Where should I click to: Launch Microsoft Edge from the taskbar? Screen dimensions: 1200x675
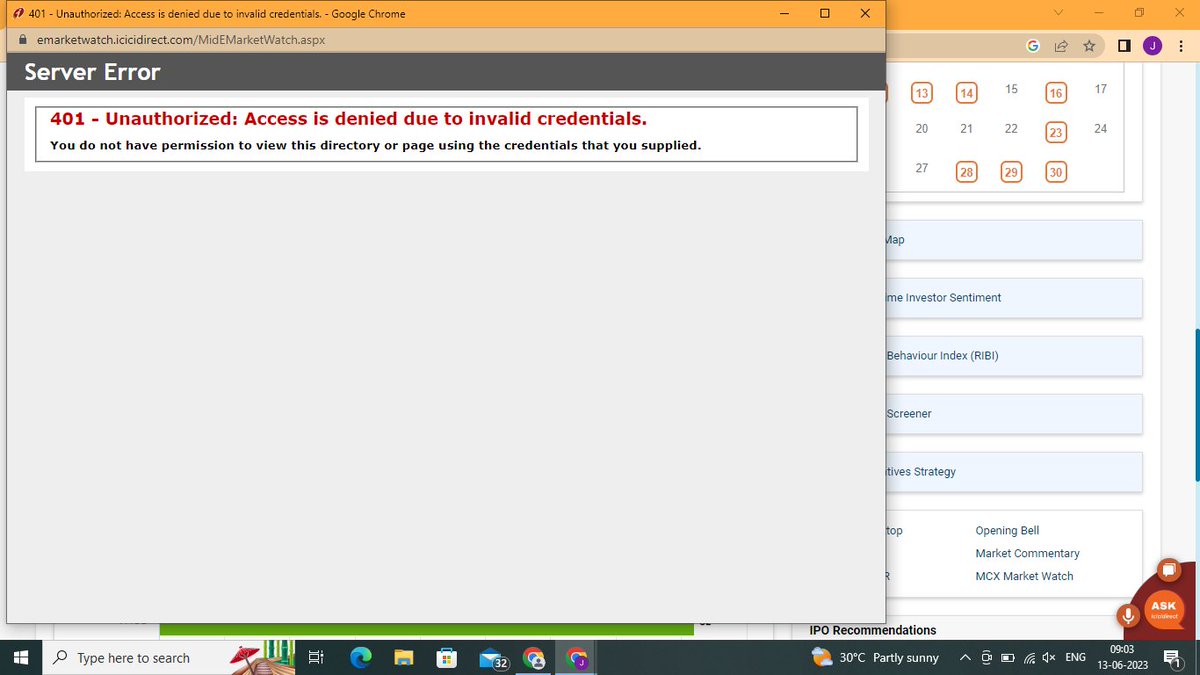tap(360, 657)
